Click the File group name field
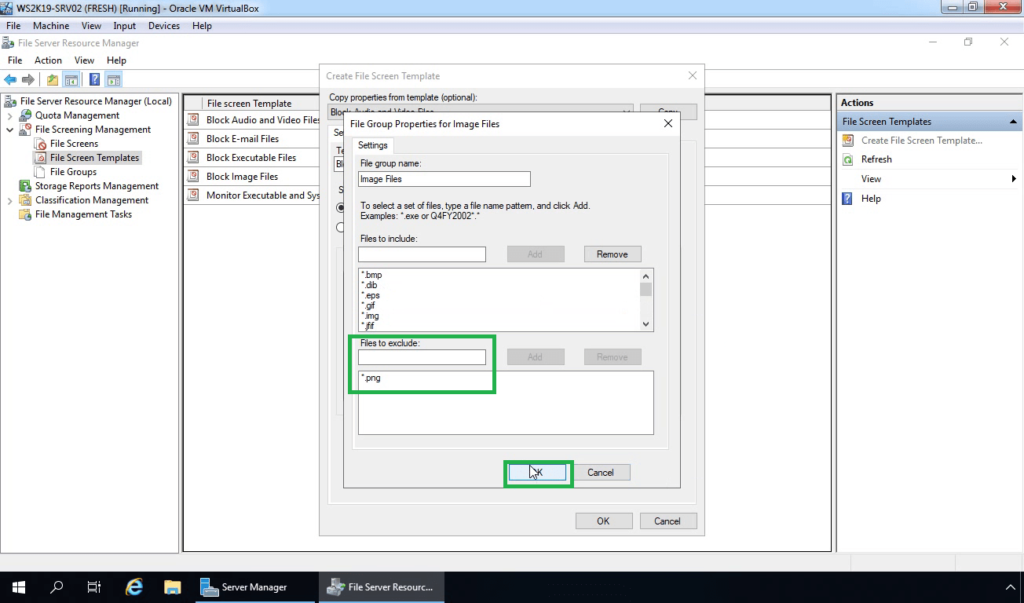Image resolution: width=1024 pixels, height=603 pixels. tap(444, 179)
